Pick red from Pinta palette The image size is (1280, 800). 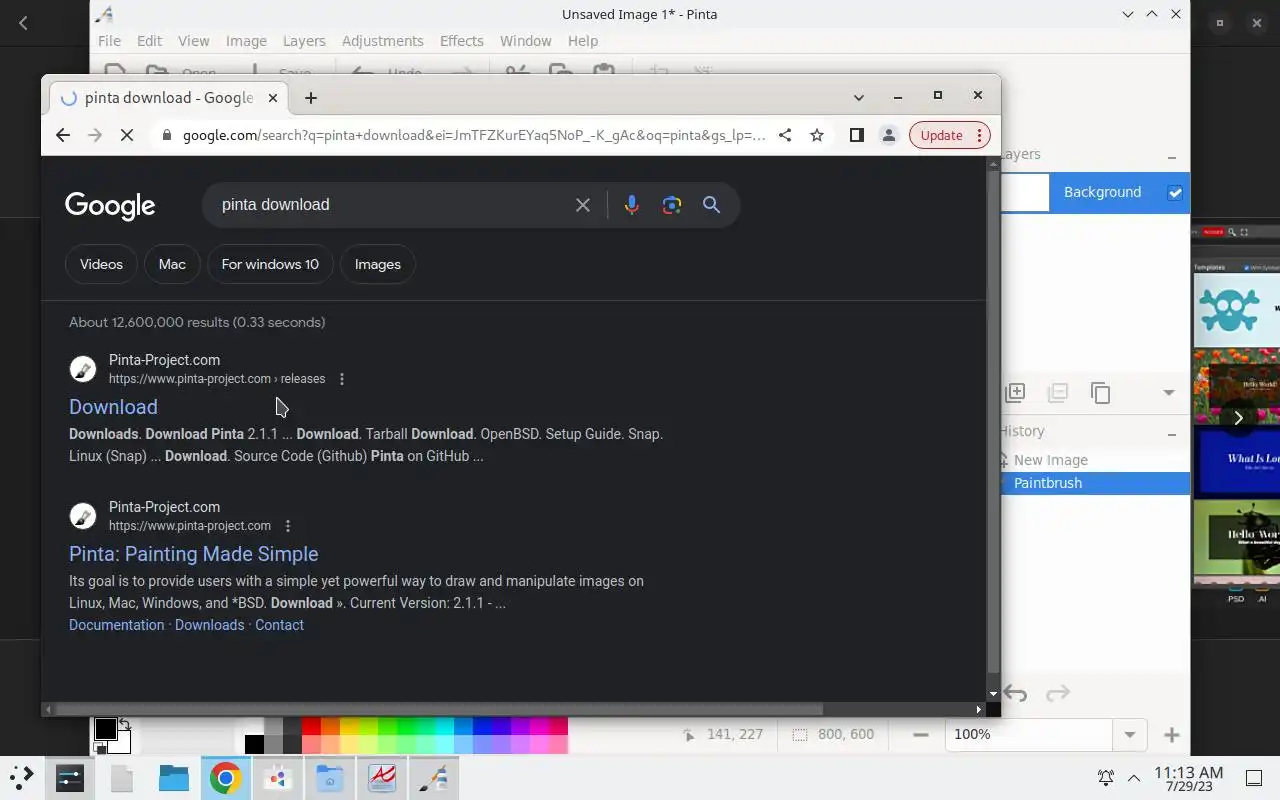pos(311,727)
